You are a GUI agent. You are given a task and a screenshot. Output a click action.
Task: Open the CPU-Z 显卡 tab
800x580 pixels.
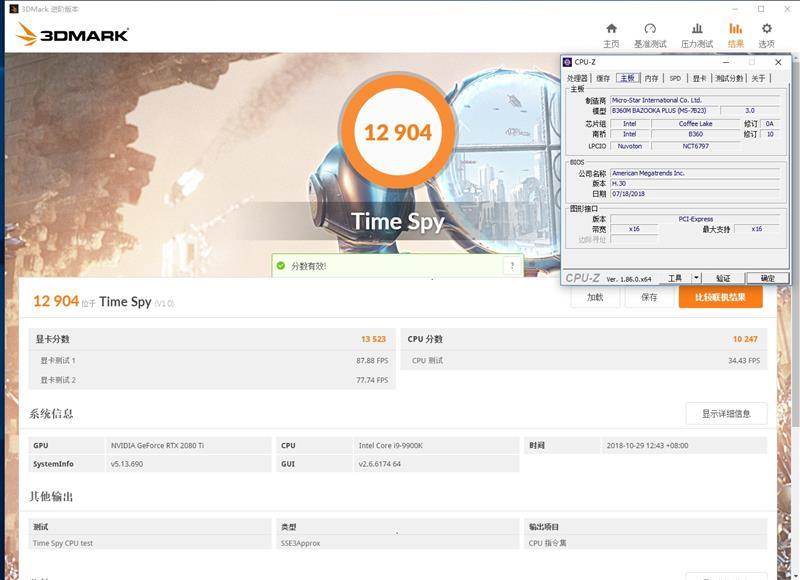point(699,78)
